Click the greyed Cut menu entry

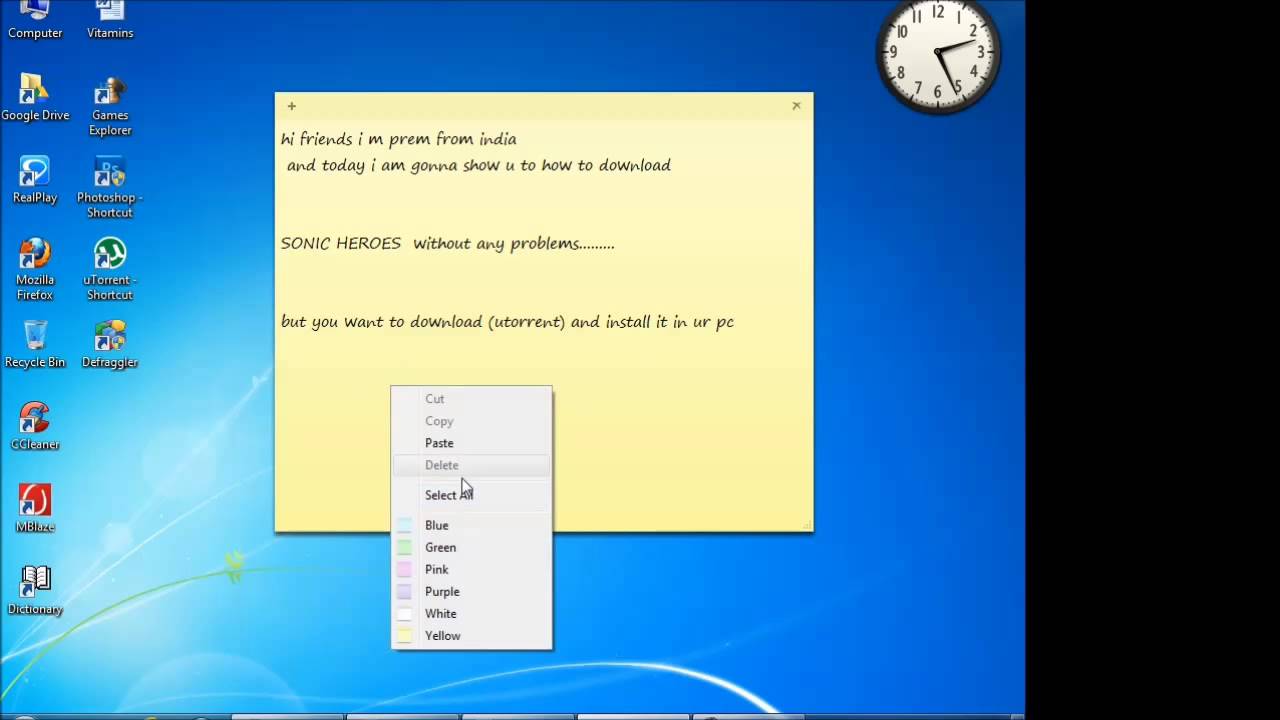click(x=471, y=399)
